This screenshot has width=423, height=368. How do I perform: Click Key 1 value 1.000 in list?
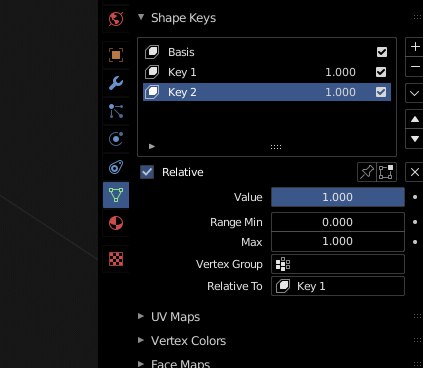coord(340,72)
